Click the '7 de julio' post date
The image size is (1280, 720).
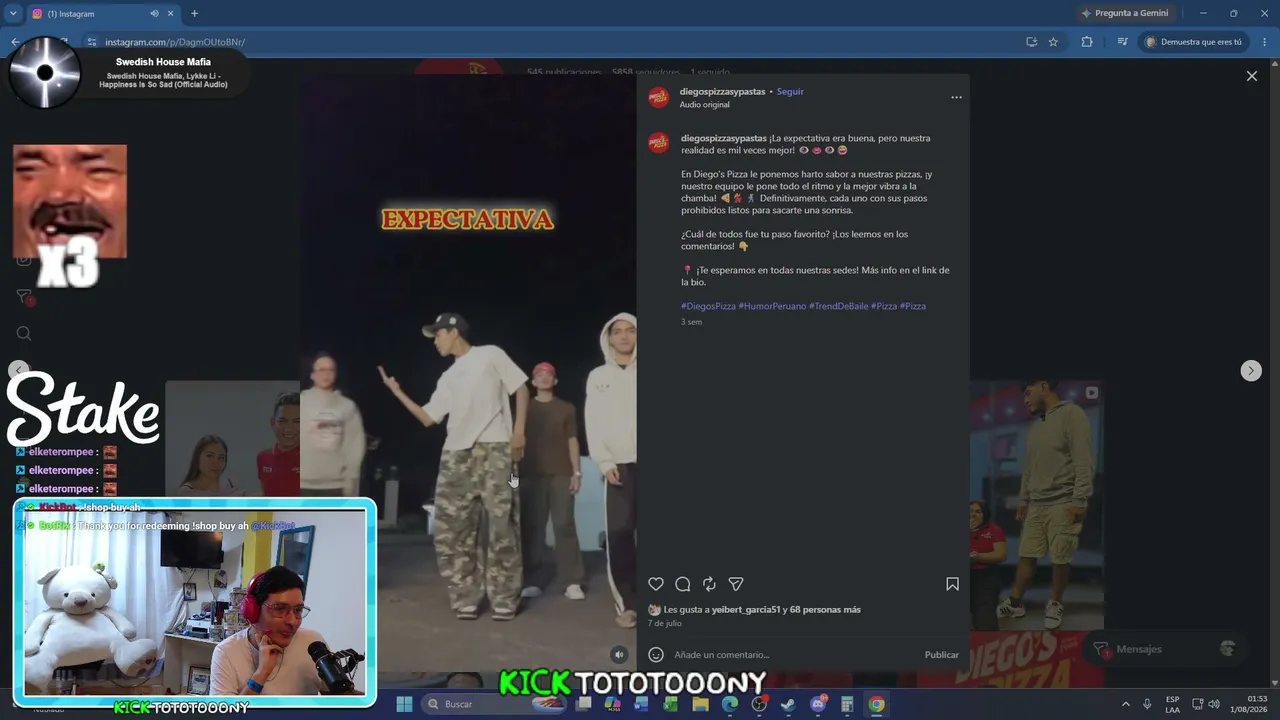tap(664, 623)
